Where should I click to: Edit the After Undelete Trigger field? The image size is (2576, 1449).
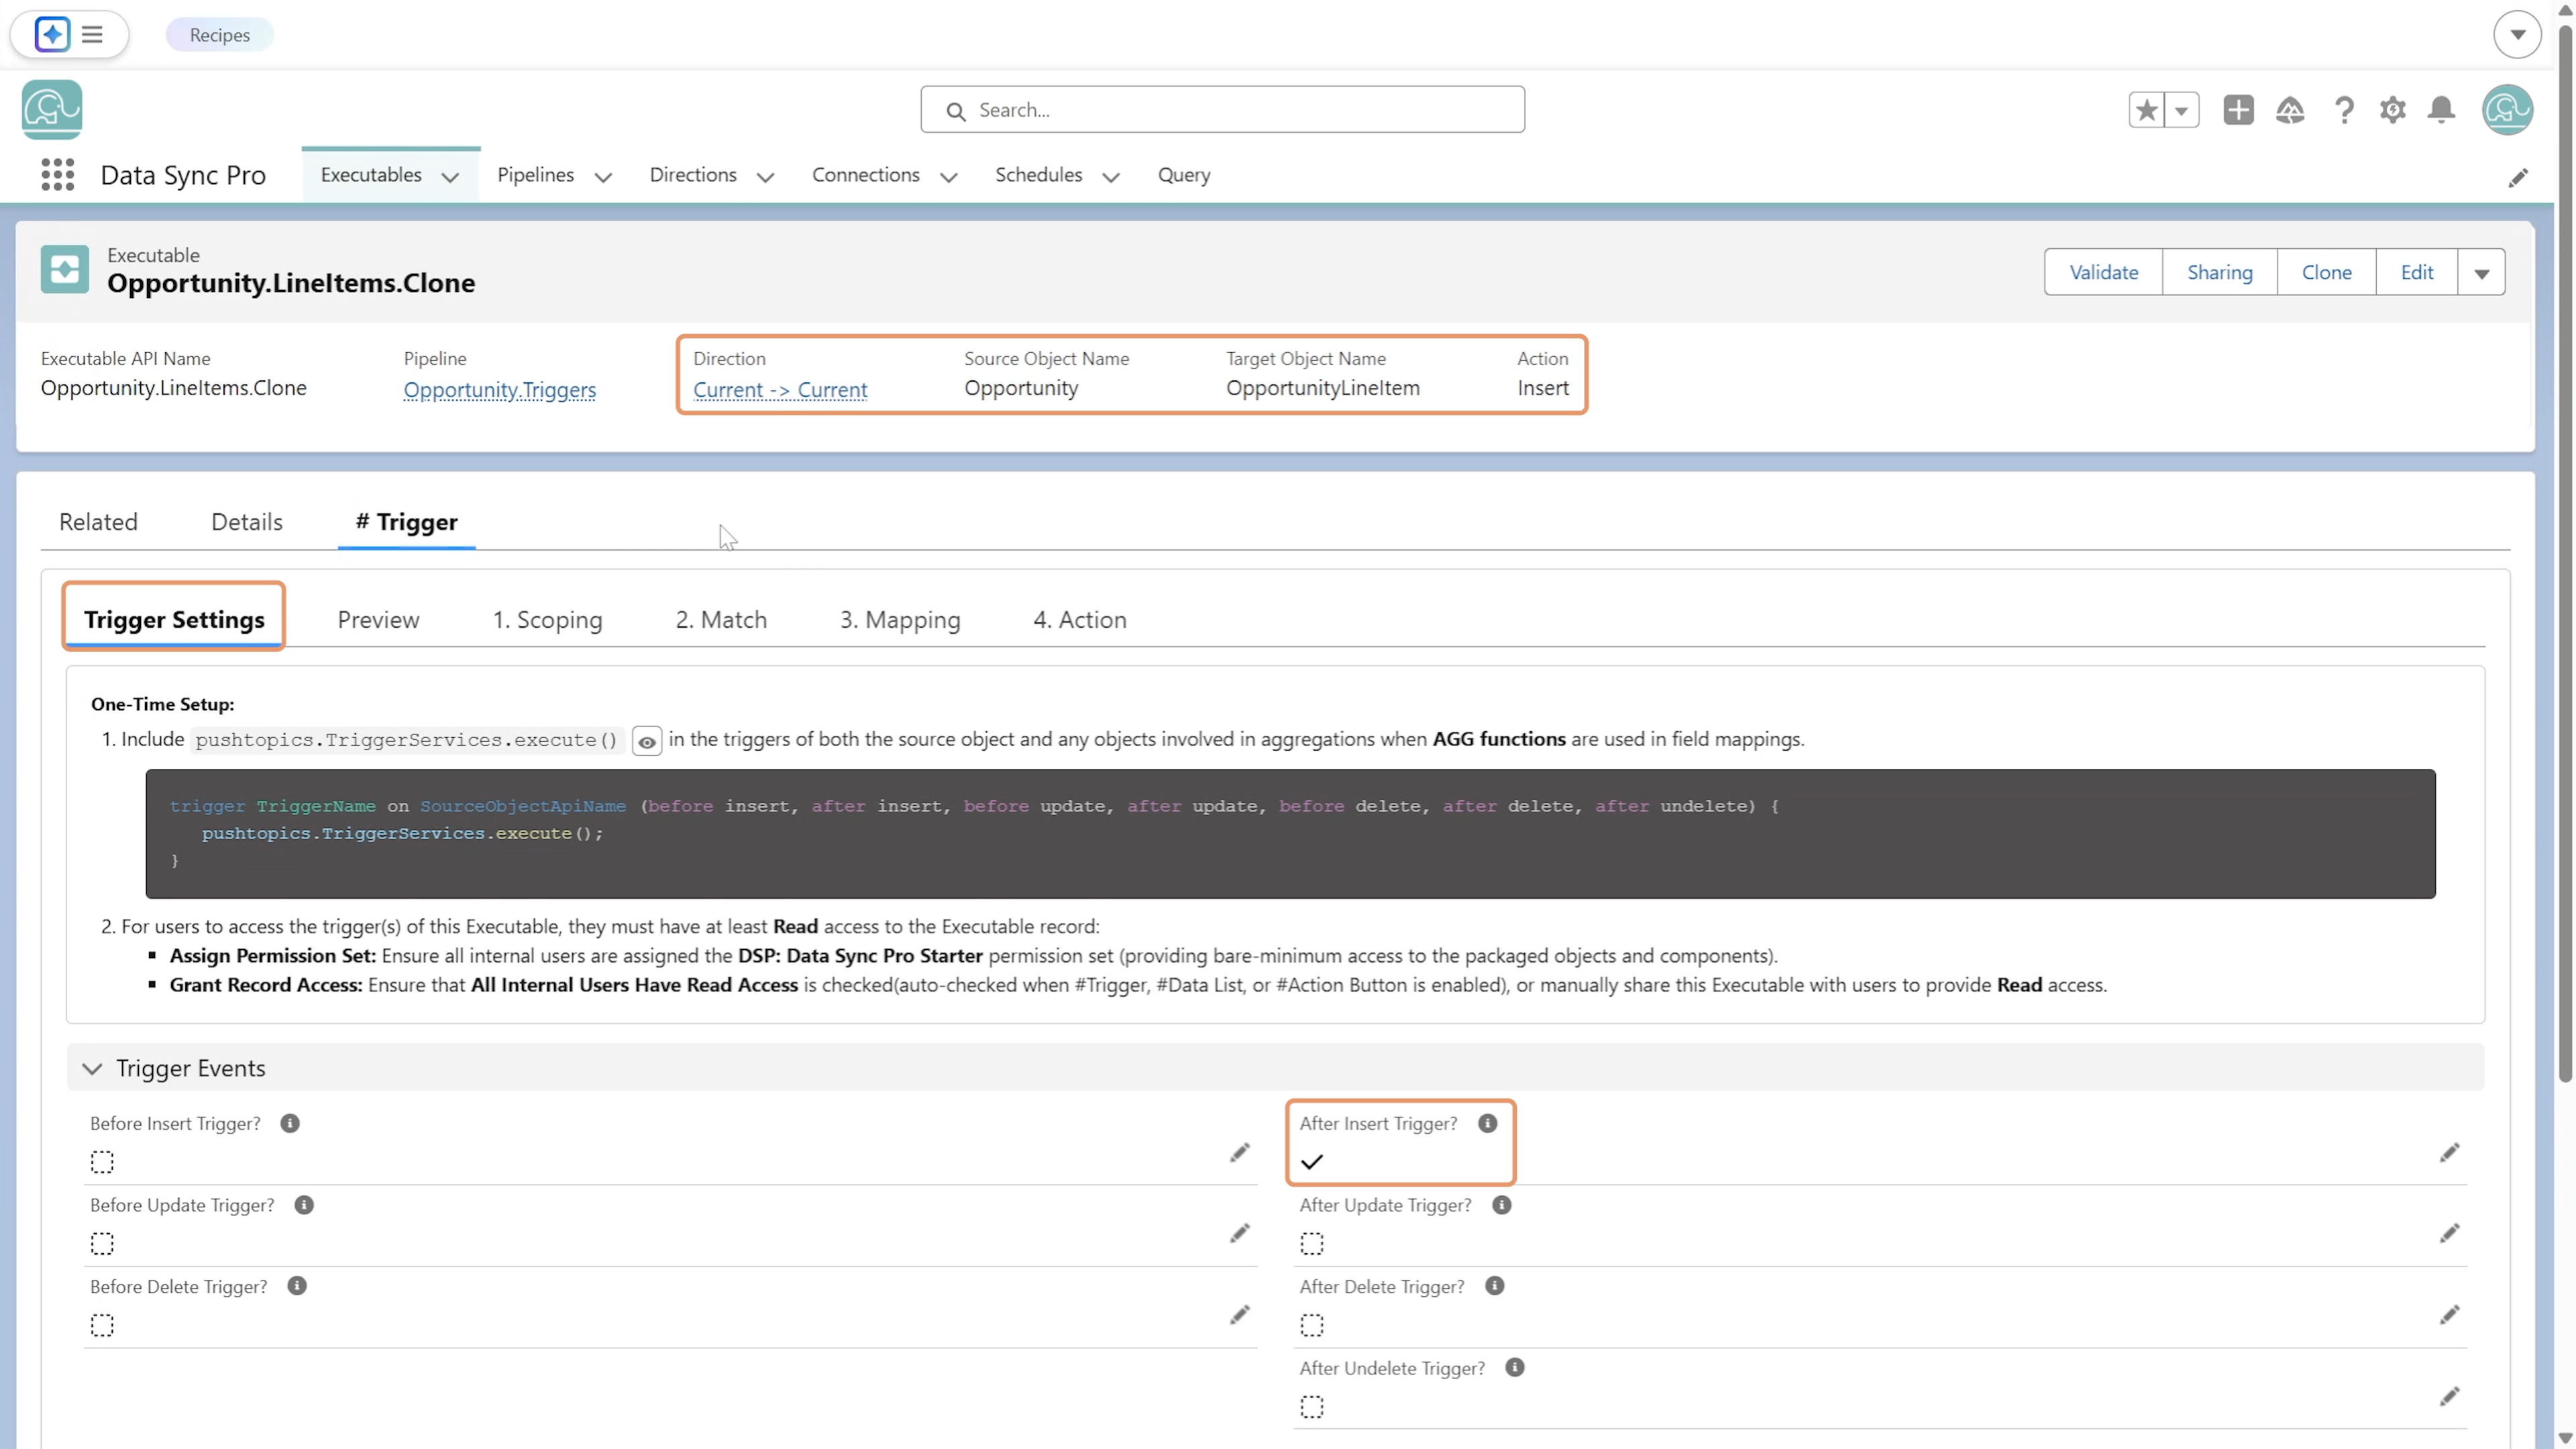coord(2449,1396)
